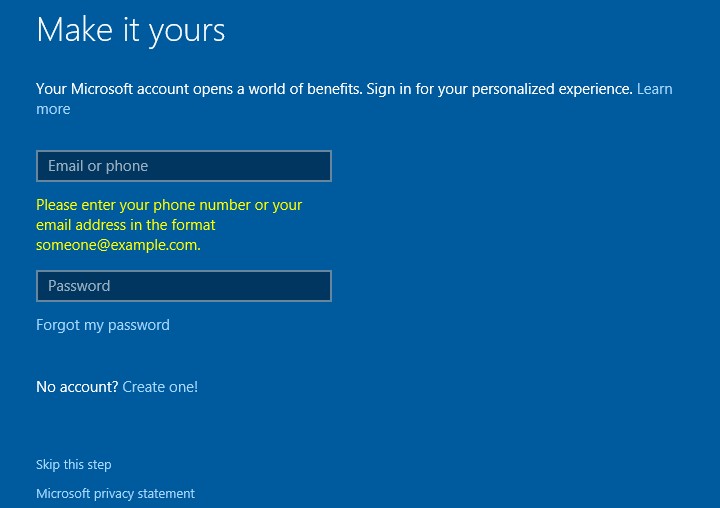Click the No account? label text
Viewport: 720px width, 508px height.
[x=77, y=387]
